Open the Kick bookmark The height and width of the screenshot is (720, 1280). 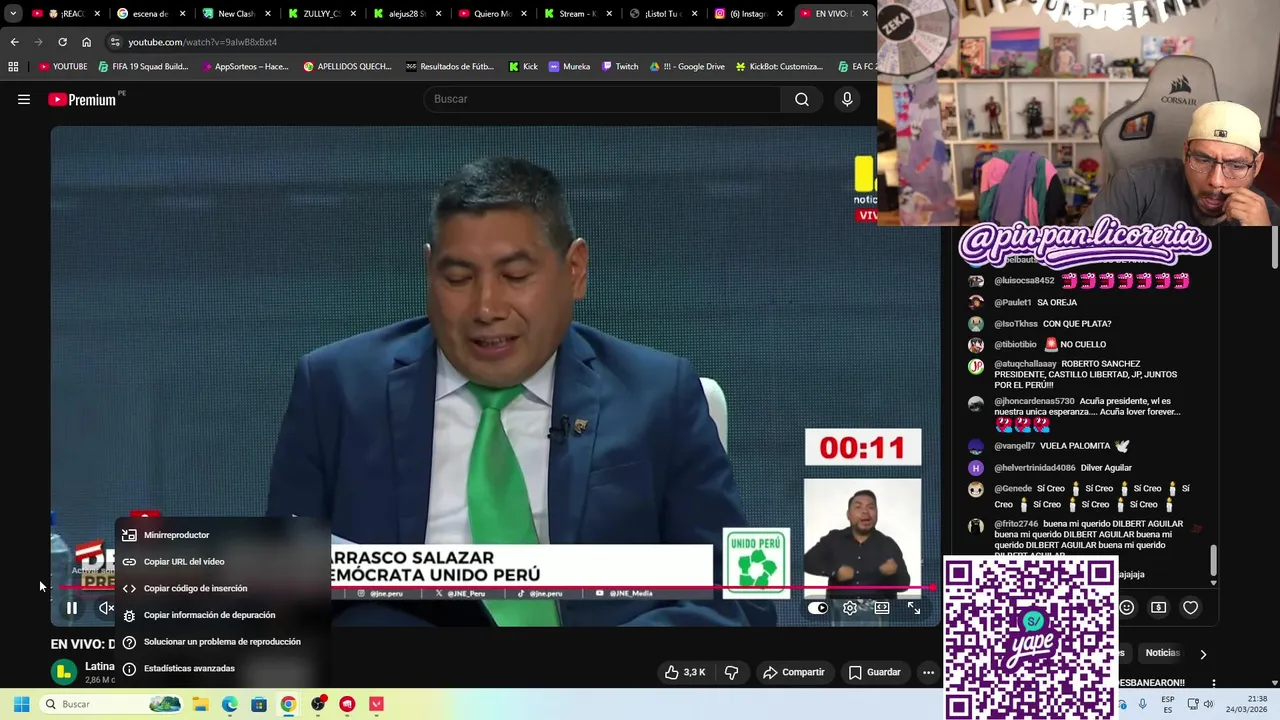(522, 67)
